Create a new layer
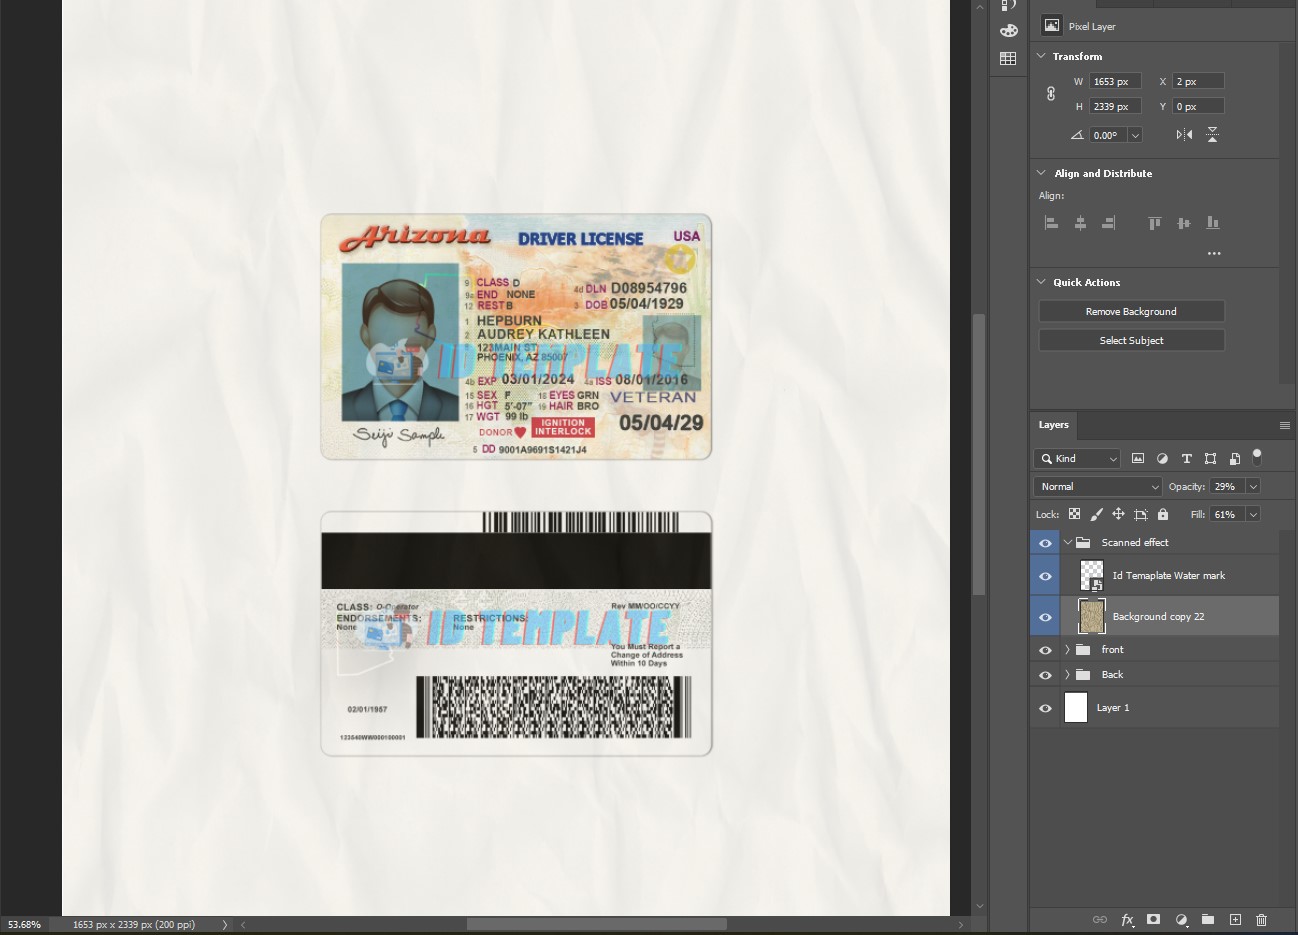Viewport: 1298px width, 935px height. [1235, 919]
